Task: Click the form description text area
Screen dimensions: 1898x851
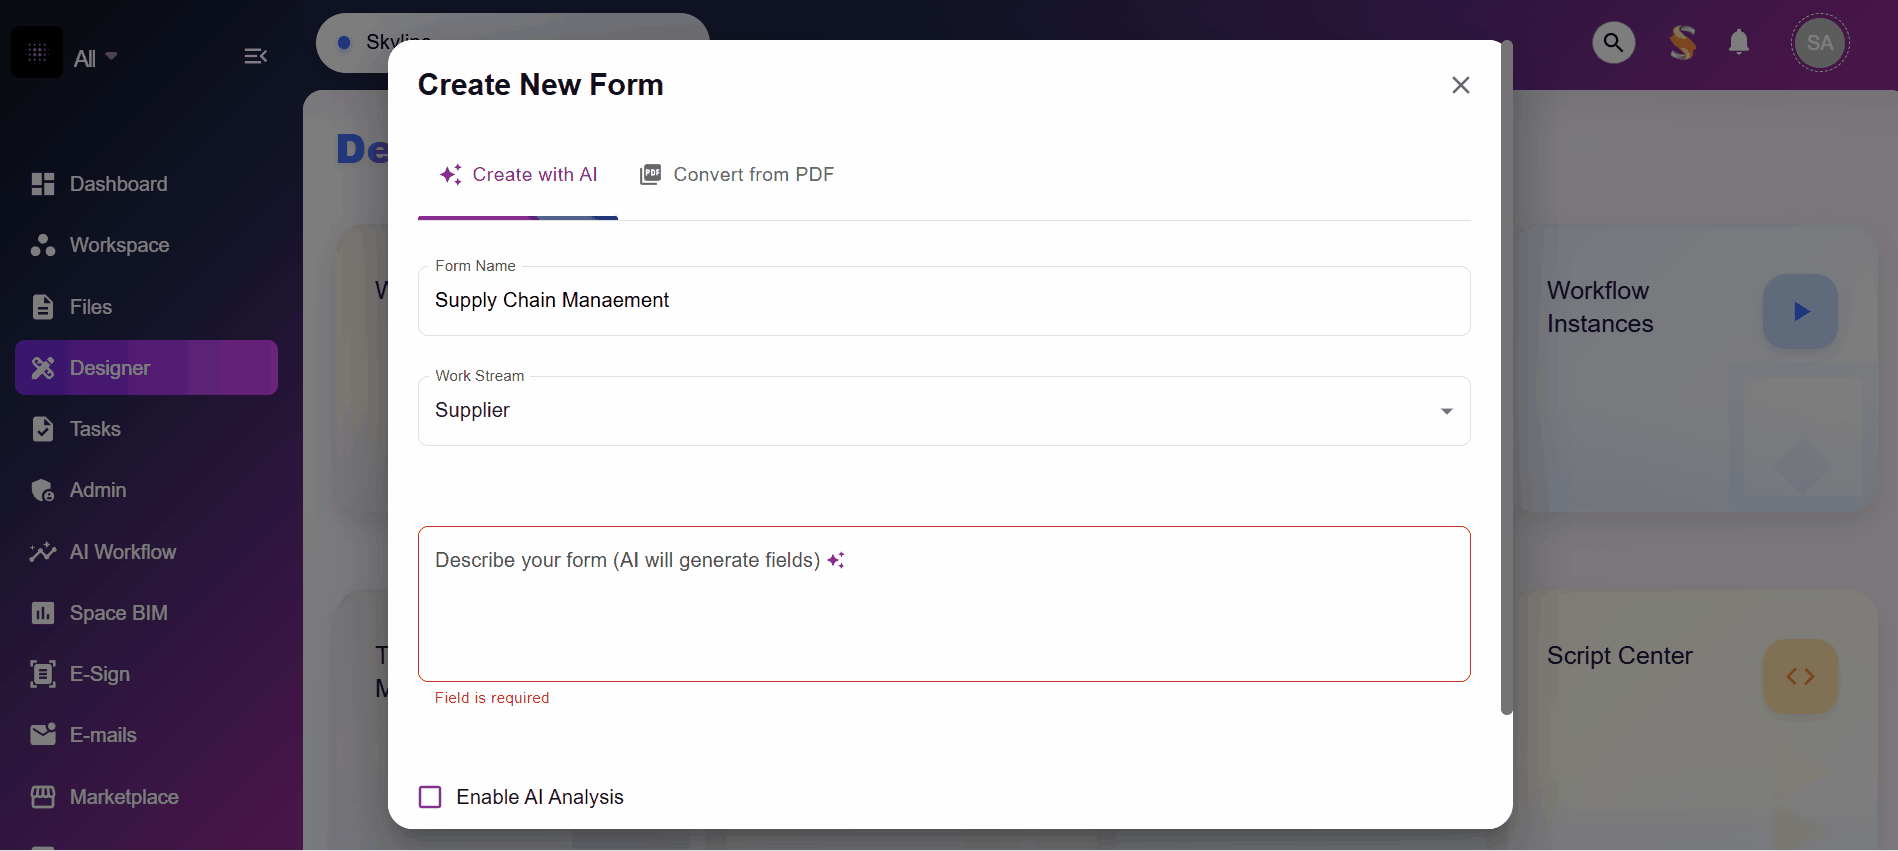Action: tap(944, 604)
